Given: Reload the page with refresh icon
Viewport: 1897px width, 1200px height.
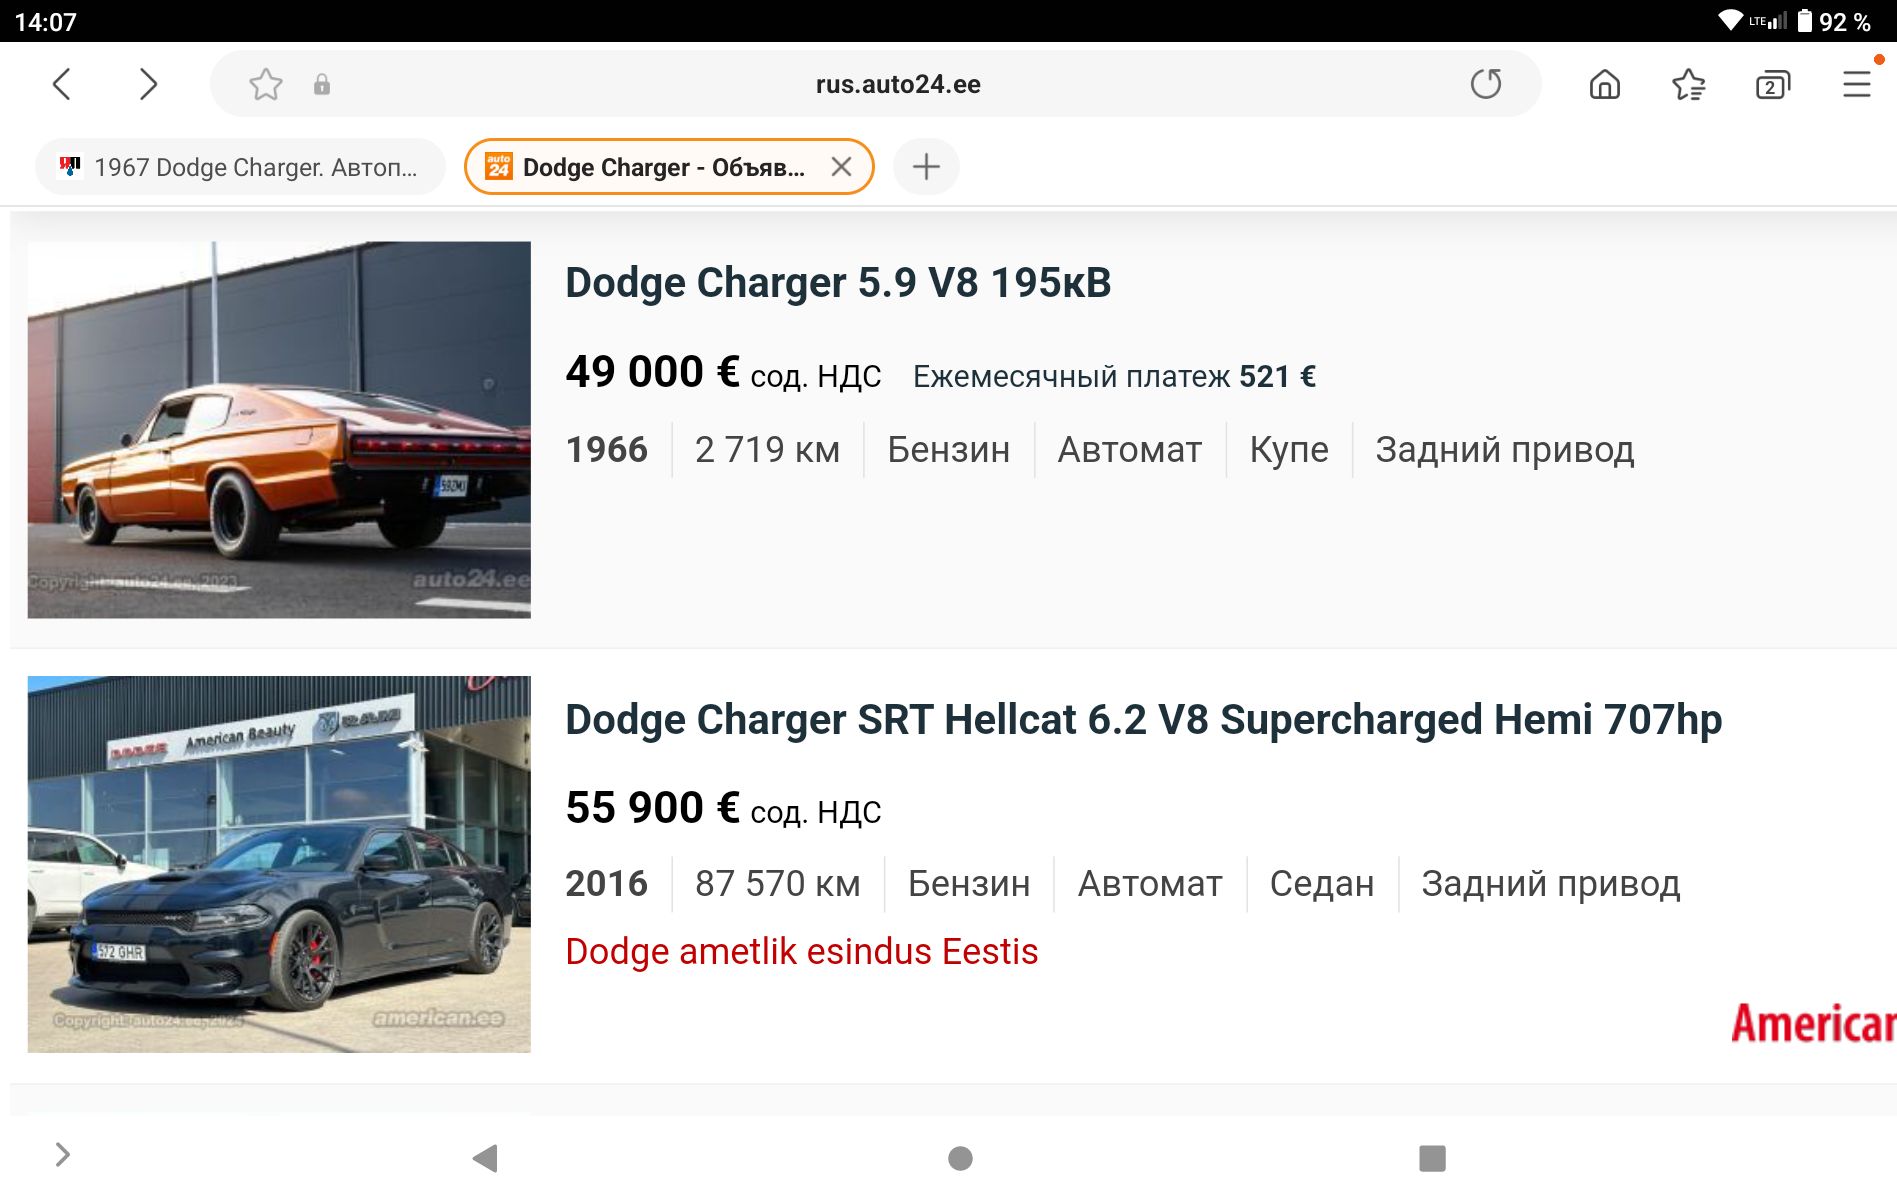Looking at the screenshot, I should click(1486, 84).
